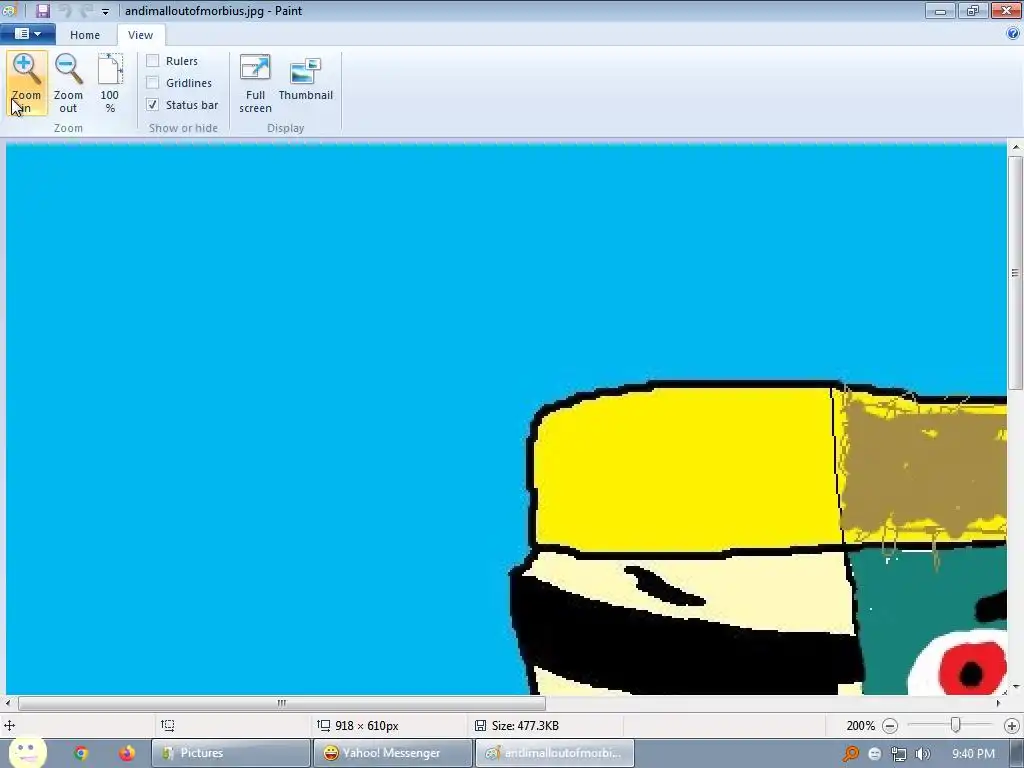
Task: Show the Thumbnail preview window
Action: (x=306, y=78)
